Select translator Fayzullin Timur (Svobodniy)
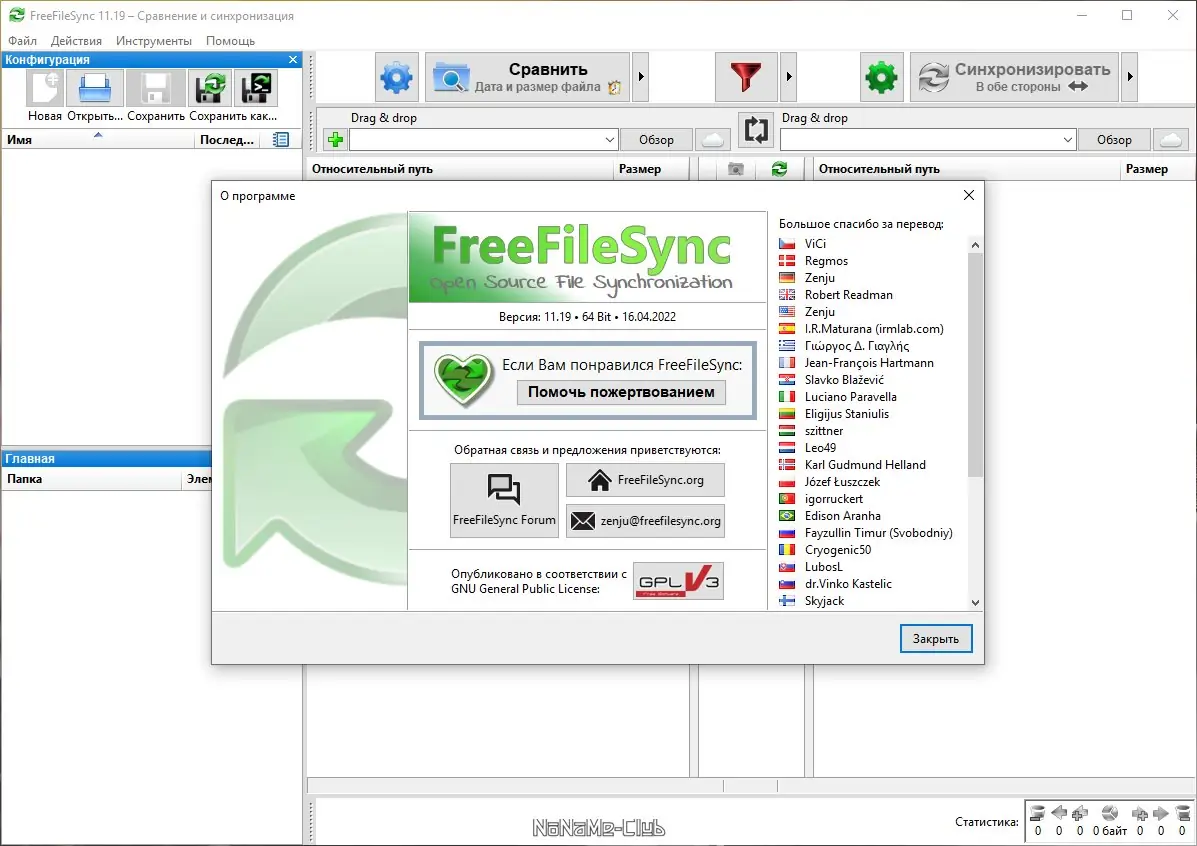This screenshot has height=846, width=1197. [x=878, y=532]
